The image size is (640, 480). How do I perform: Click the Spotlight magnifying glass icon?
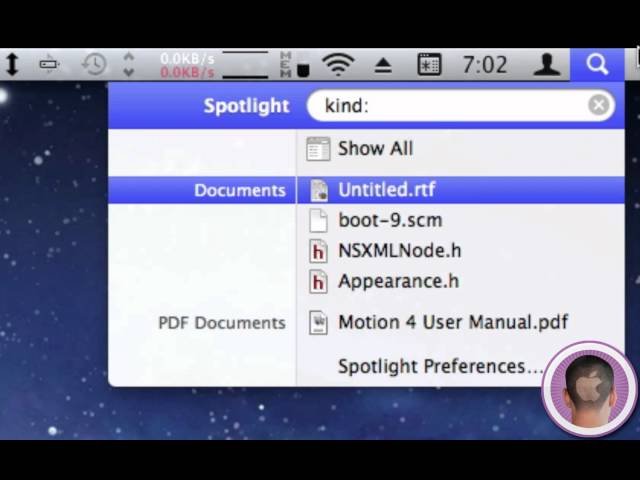point(597,65)
